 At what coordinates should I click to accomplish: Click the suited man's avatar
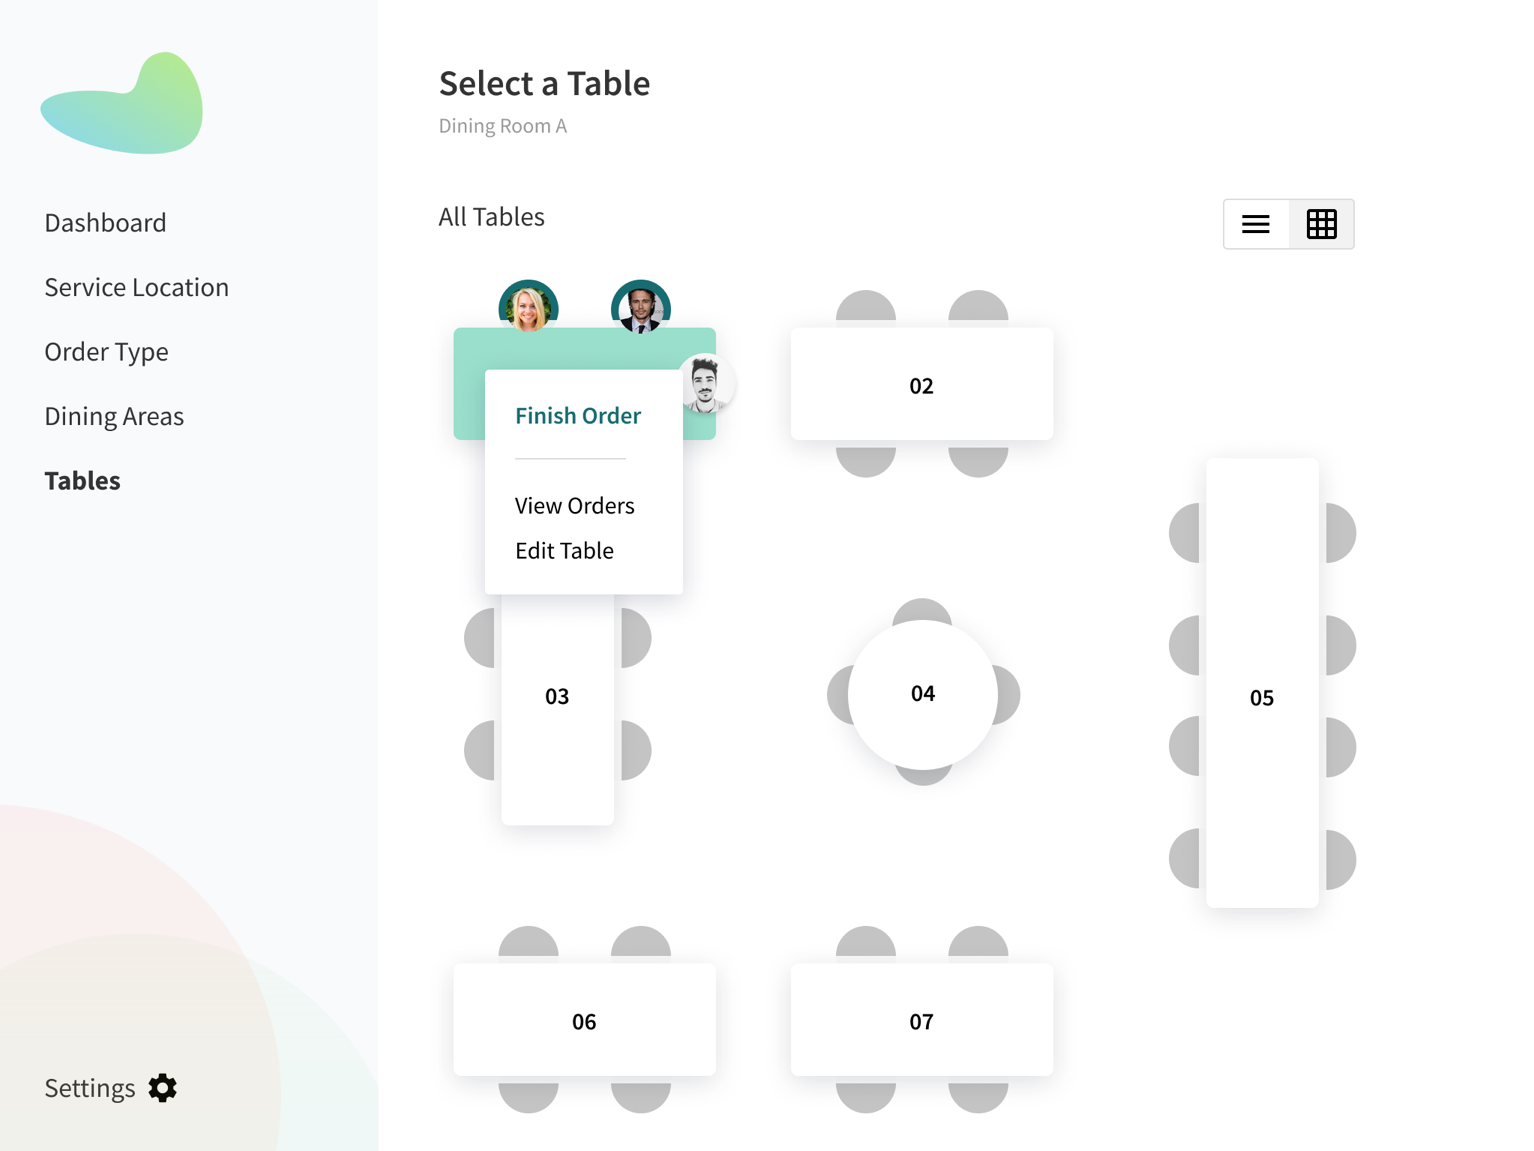tap(640, 306)
